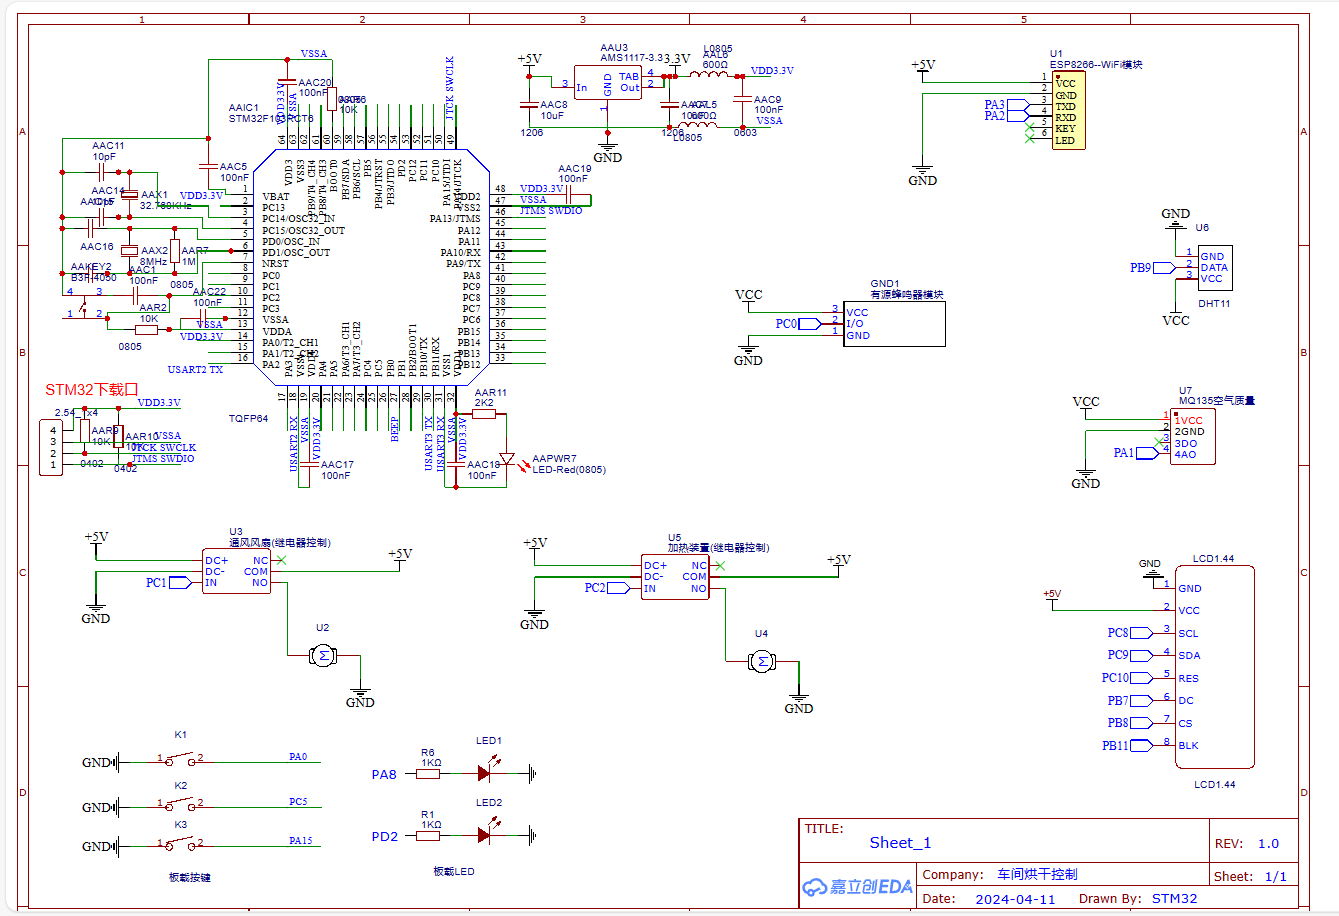This screenshot has height=916, width=1339.
Task: Select the AMS1117-3.3 regulator symbol
Action: (x=608, y=82)
